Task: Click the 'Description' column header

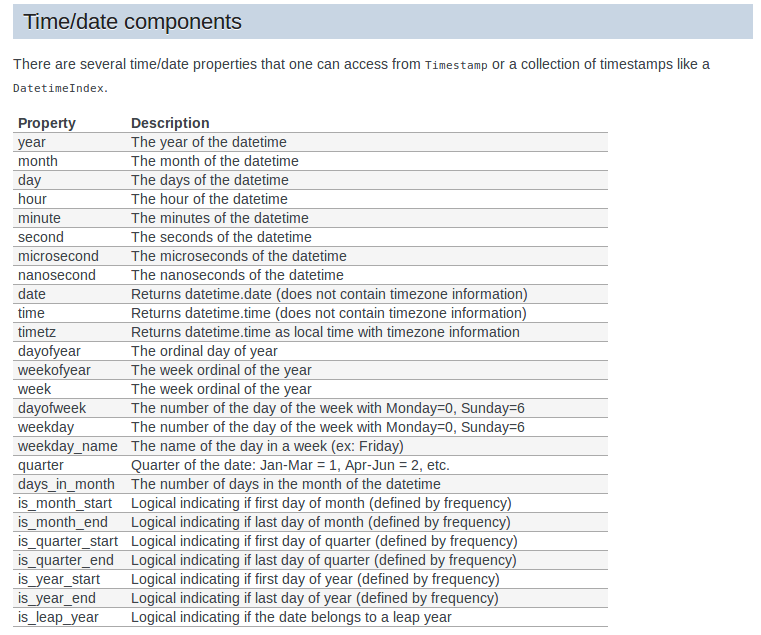Action: tap(170, 123)
